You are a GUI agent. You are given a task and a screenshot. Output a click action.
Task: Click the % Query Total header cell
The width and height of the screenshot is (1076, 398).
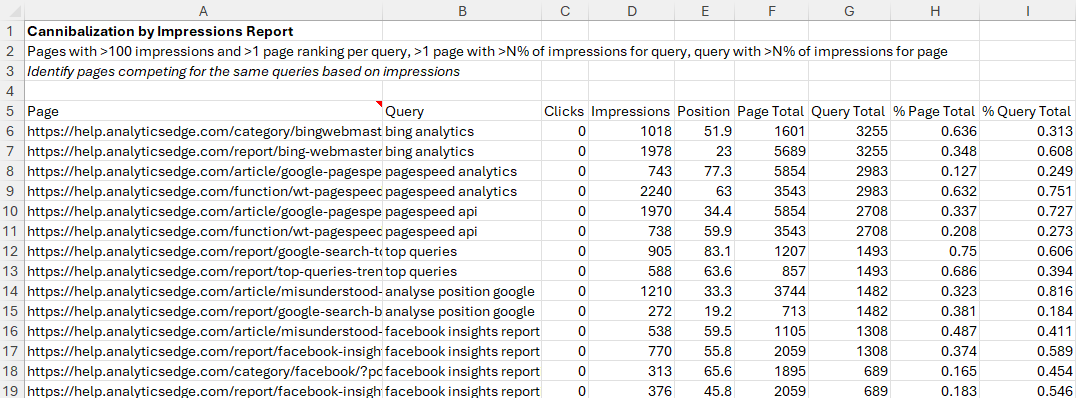[x=1027, y=111]
